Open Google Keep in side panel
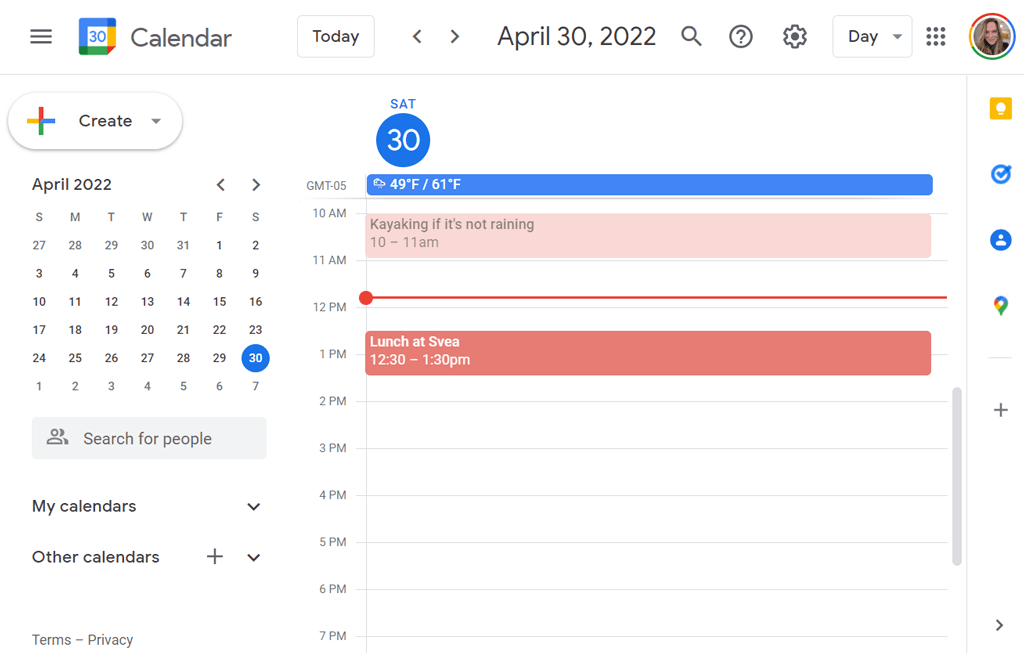This screenshot has height=653, width=1024. pos(1000,109)
